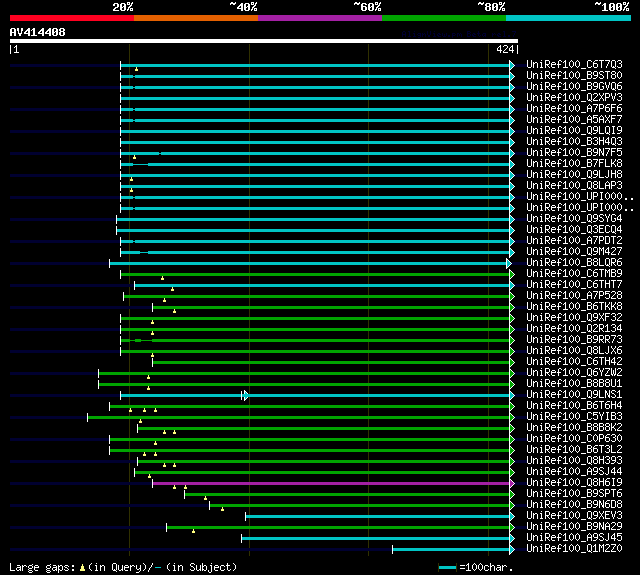Select the UniRef100_C5YIB3 label
640x575 pixels.
(574, 417)
